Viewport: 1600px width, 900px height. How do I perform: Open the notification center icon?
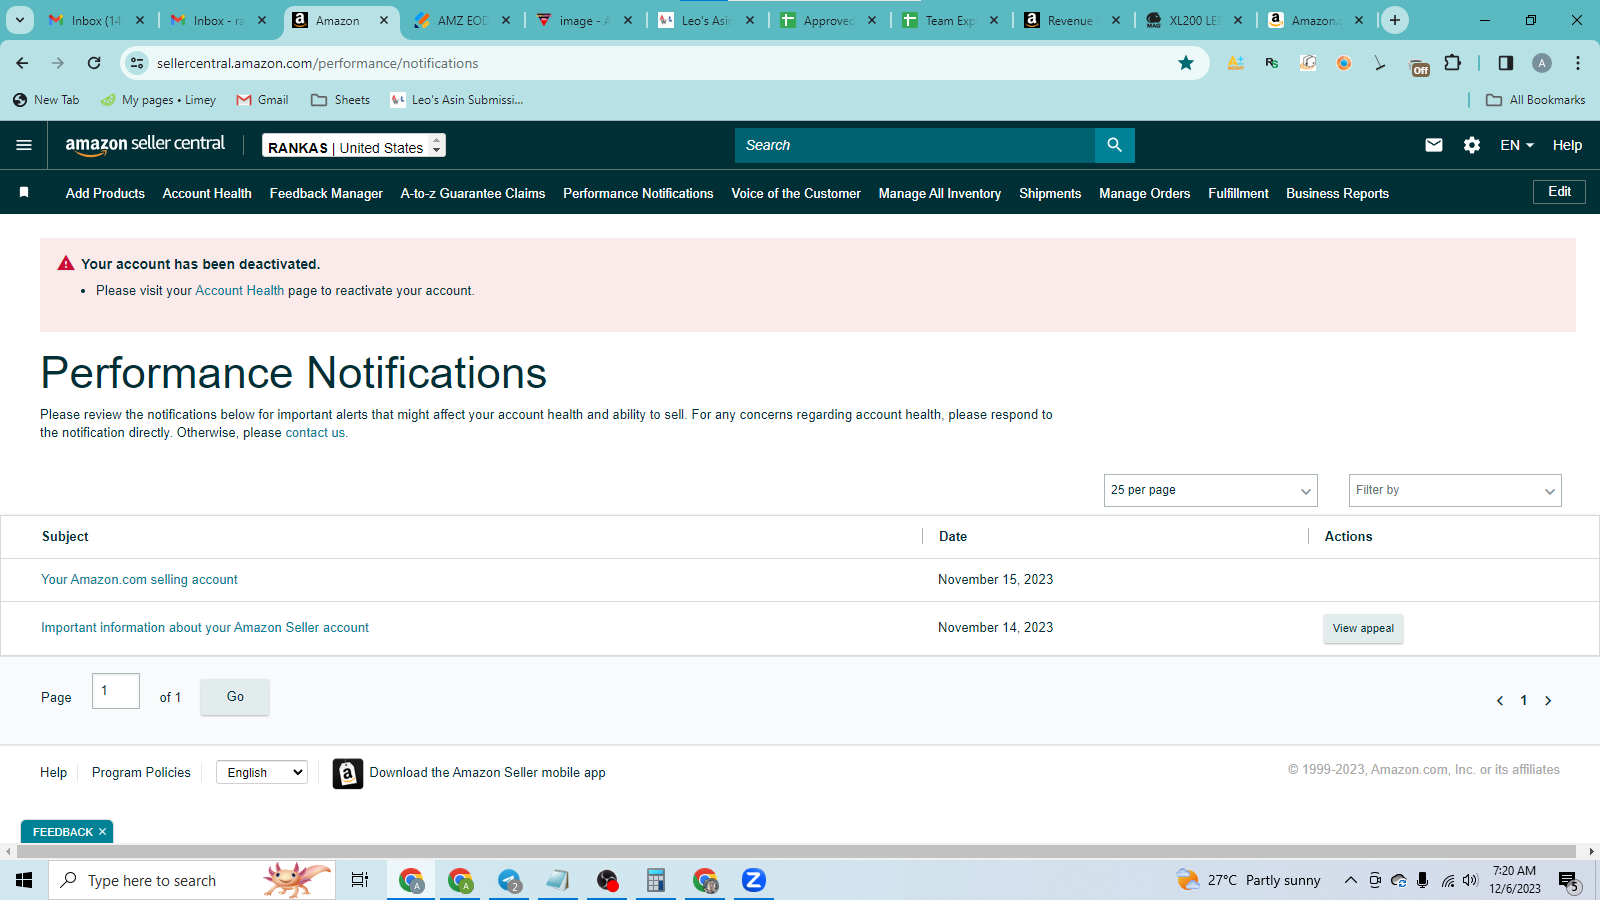(x=1568, y=881)
